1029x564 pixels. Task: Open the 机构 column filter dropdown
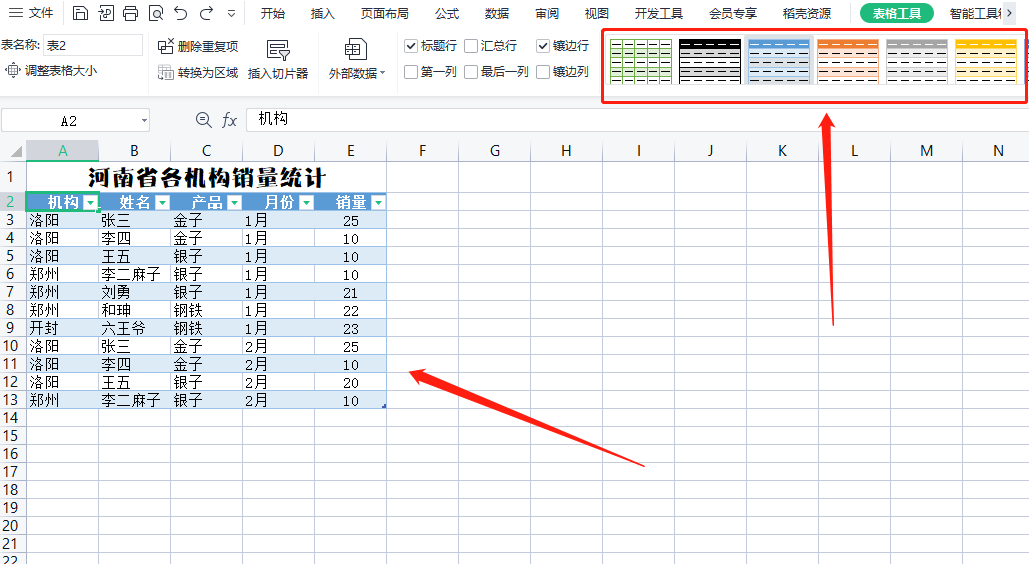pos(91,203)
